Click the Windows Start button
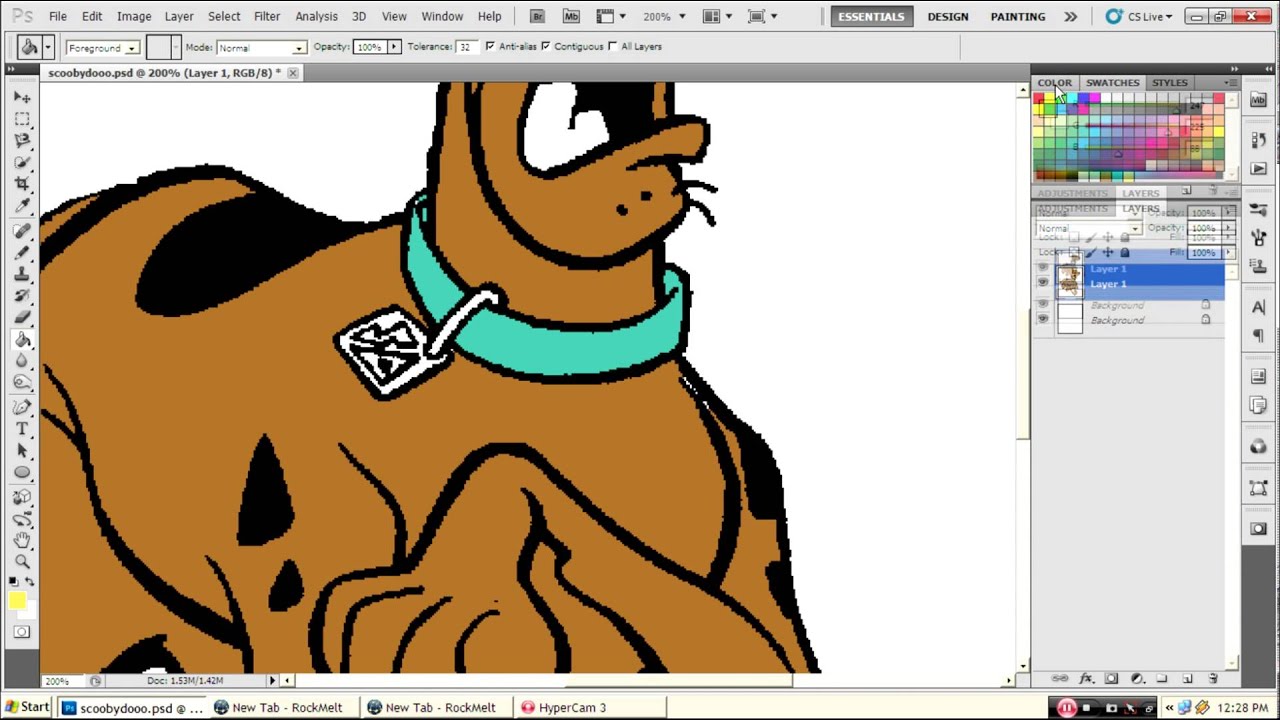Viewport: 1280px width, 720px height. click(x=26, y=707)
